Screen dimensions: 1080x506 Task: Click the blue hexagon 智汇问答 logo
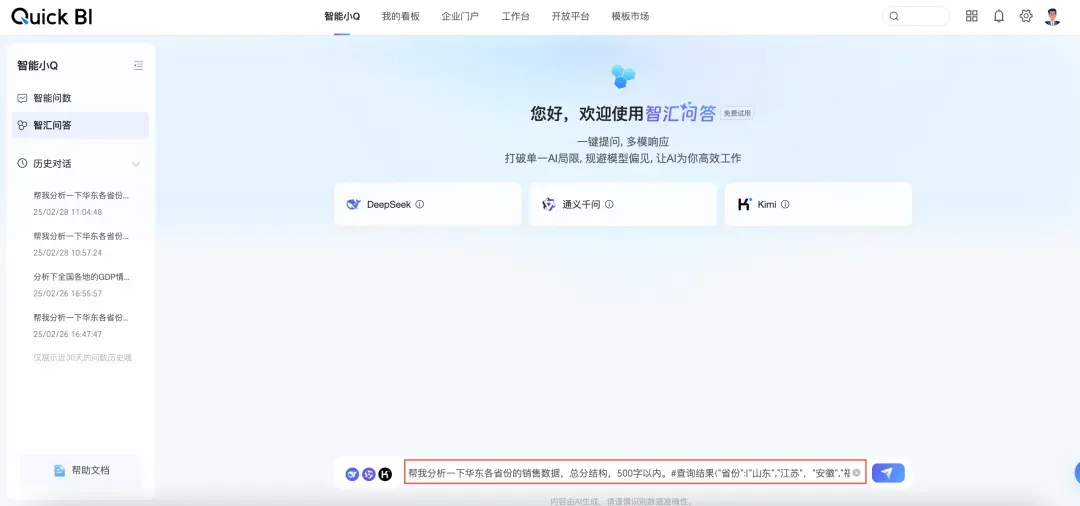pyautogui.click(x=623, y=76)
